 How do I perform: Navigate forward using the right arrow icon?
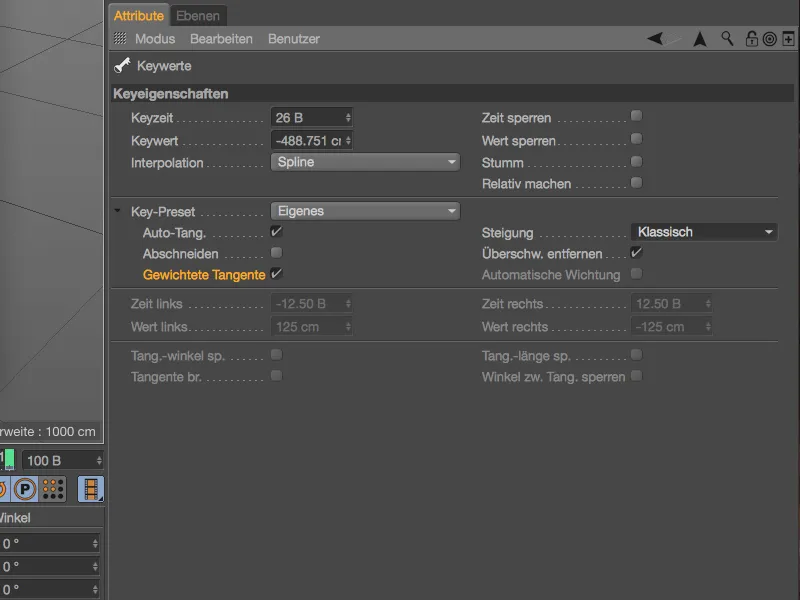pyautogui.click(x=700, y=38)
